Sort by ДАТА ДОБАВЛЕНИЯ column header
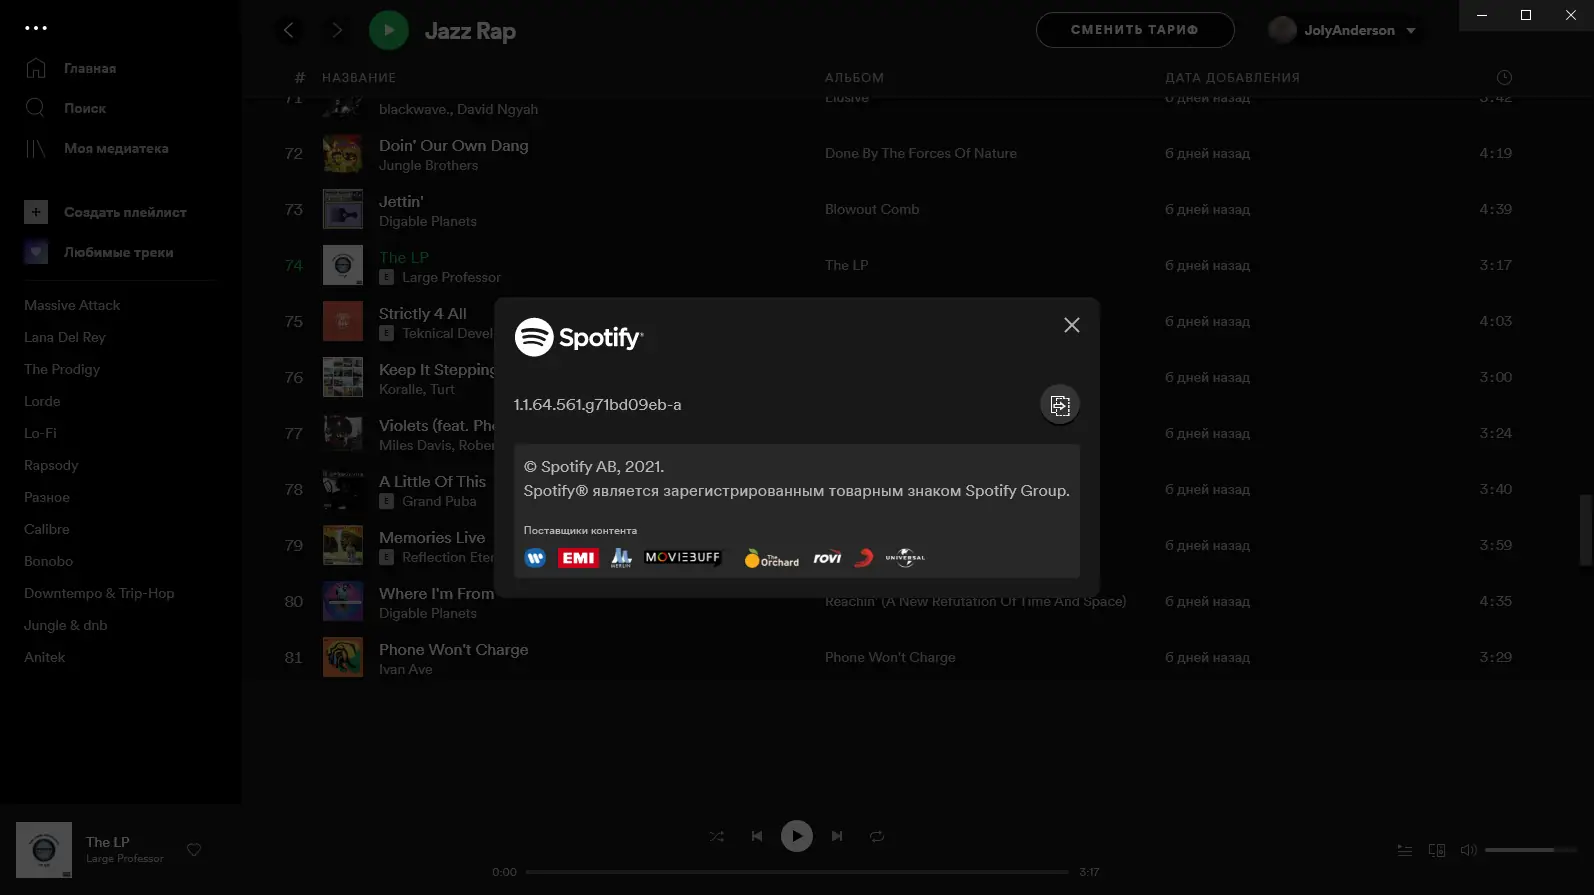1594x895 pixels. coord(1232,77)
